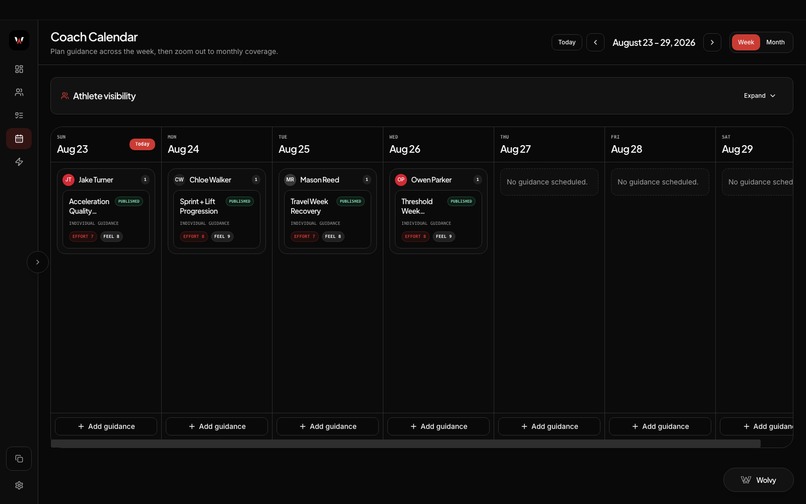Screen dimensions: 806x504
Task: Click count badge beside Chloe Walker
Action: click(x=256, y=179)
